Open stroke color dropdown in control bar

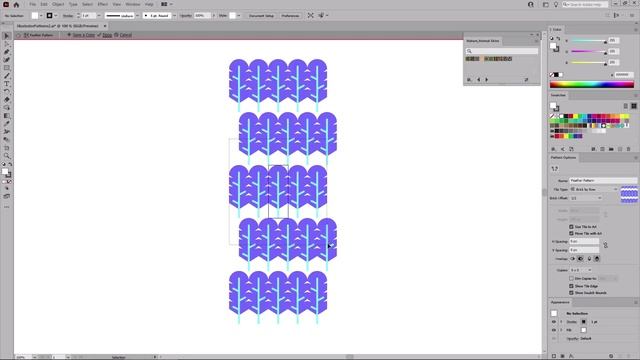coord(56,16)
